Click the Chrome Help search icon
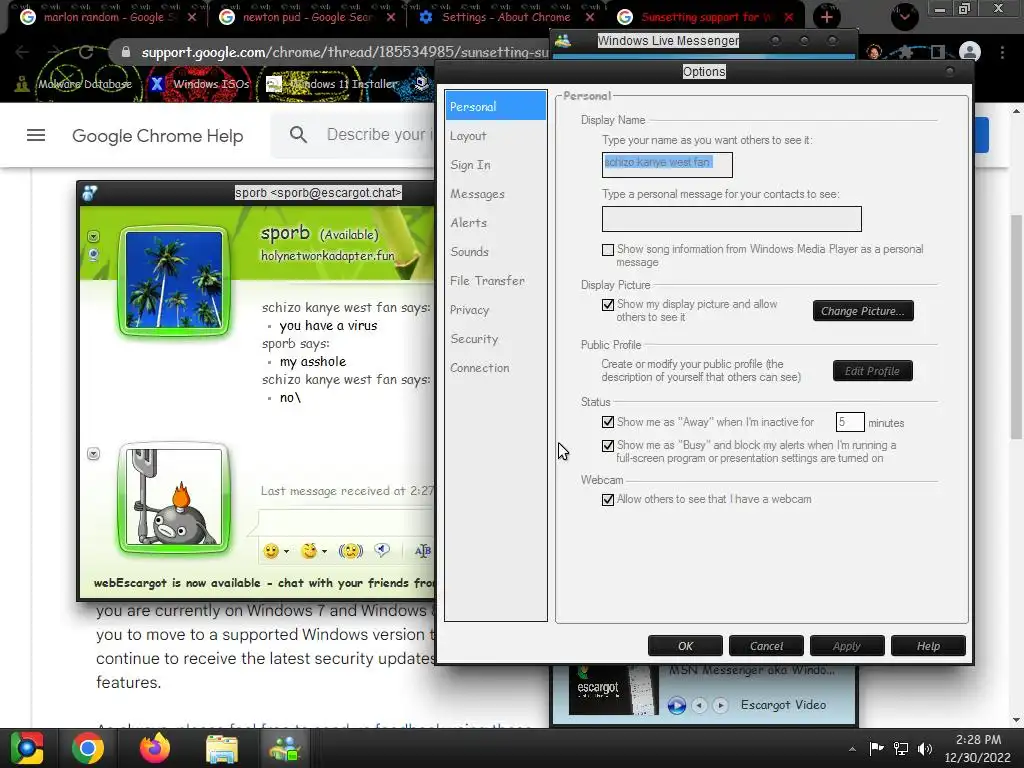 [x=298, y=135]
